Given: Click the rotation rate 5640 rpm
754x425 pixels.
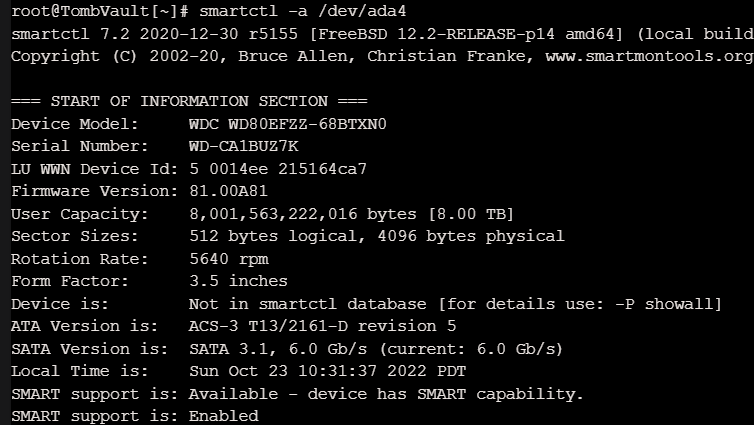Looking at the screenshot, I should point(228,259).
